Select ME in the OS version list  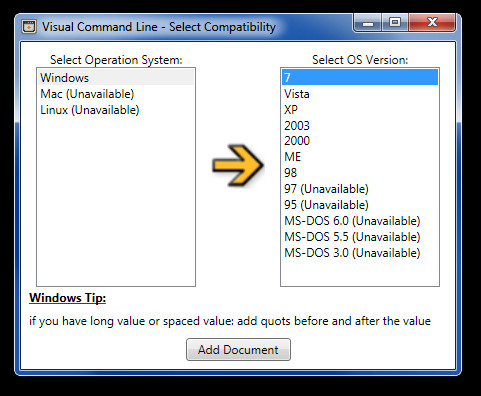point(360,157)
